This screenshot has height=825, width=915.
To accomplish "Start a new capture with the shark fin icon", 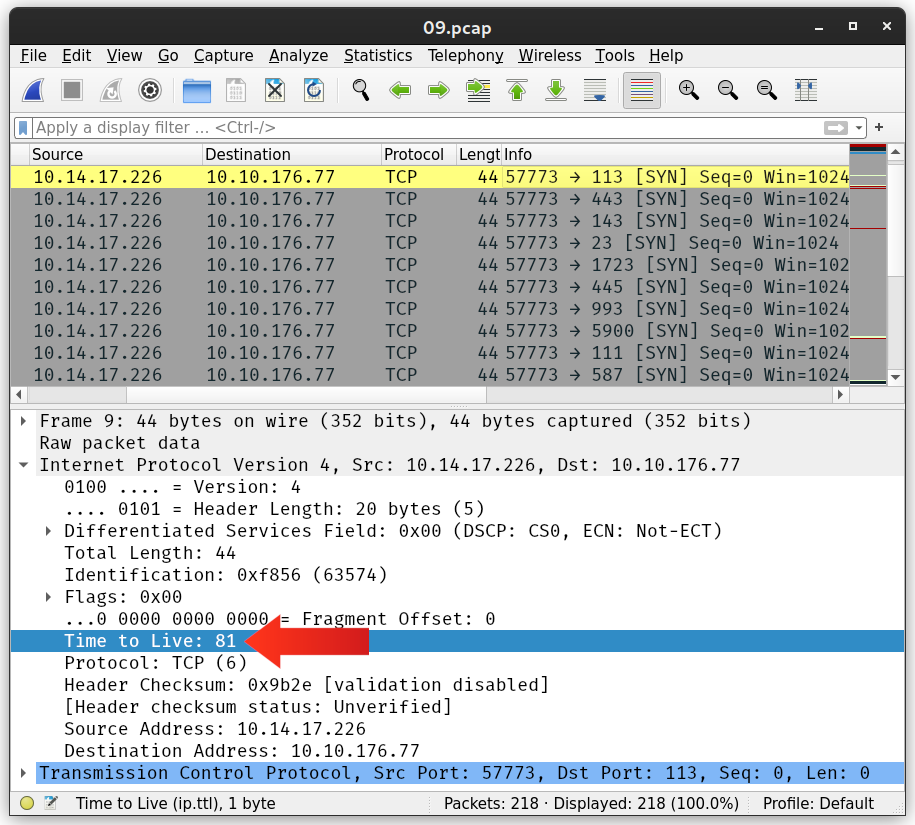I will tap(33, 90).
